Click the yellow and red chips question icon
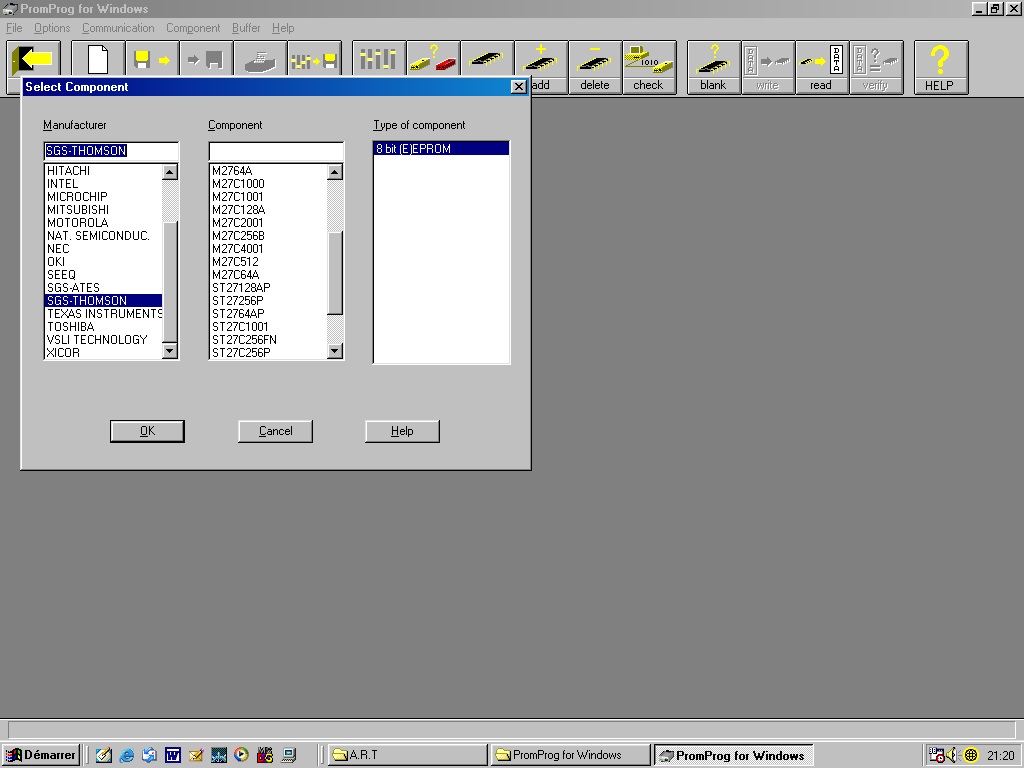The height and width of the screenshot is (768, 1024). click(433, 59)
